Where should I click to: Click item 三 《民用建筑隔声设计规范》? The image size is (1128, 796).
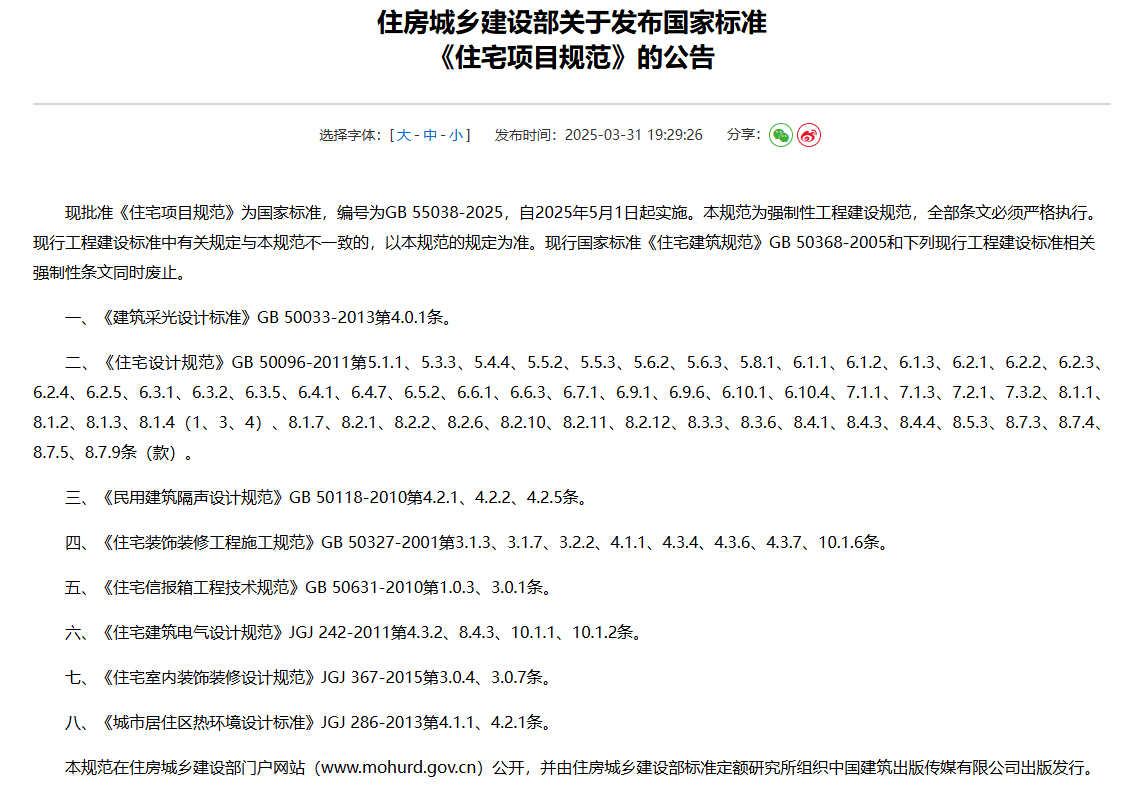click(x=193, y=498)
